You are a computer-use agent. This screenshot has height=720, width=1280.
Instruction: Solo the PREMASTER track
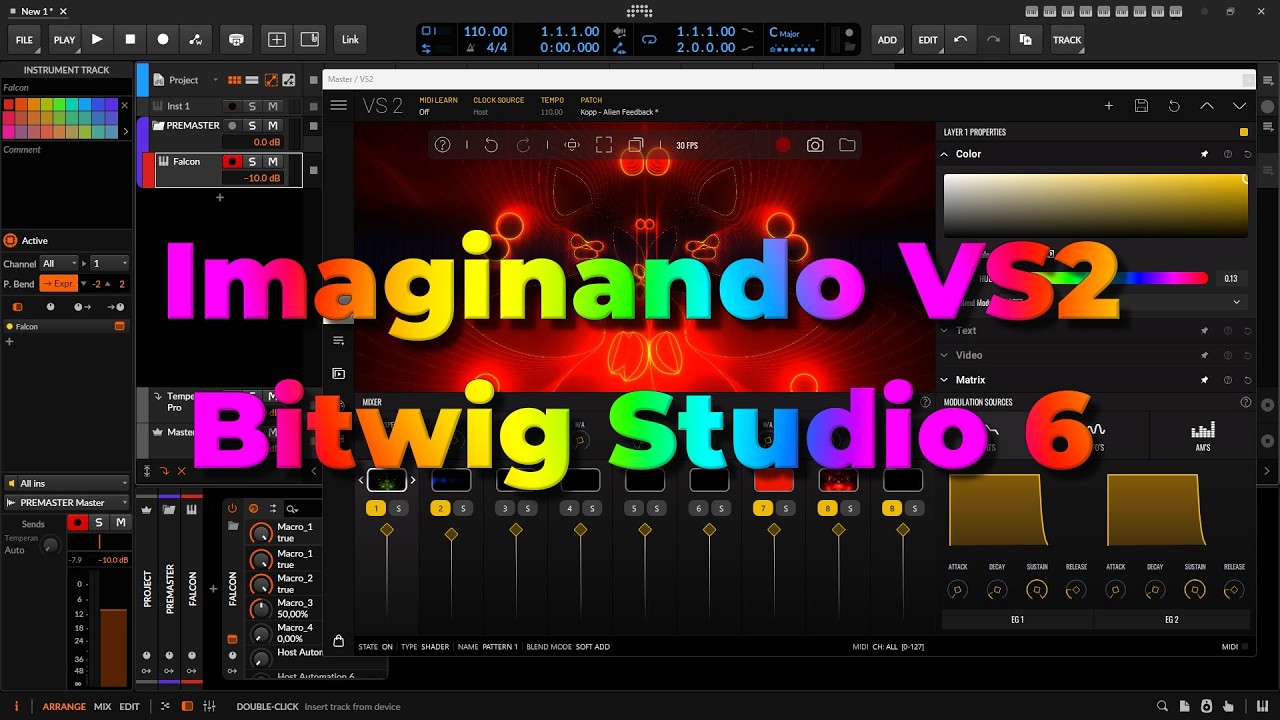click(x=252, y=125)
